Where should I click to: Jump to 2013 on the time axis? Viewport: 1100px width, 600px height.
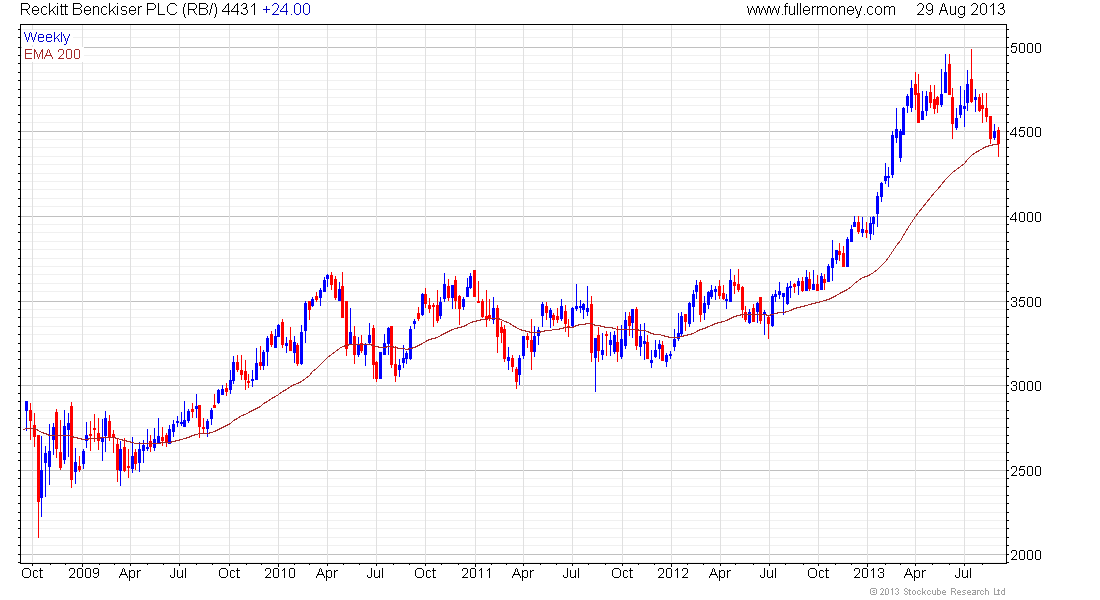(868, 574)
